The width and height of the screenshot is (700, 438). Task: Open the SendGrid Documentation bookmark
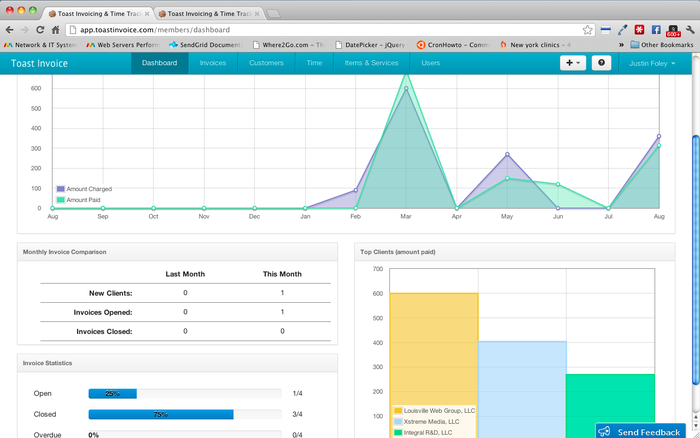point(205,45)
